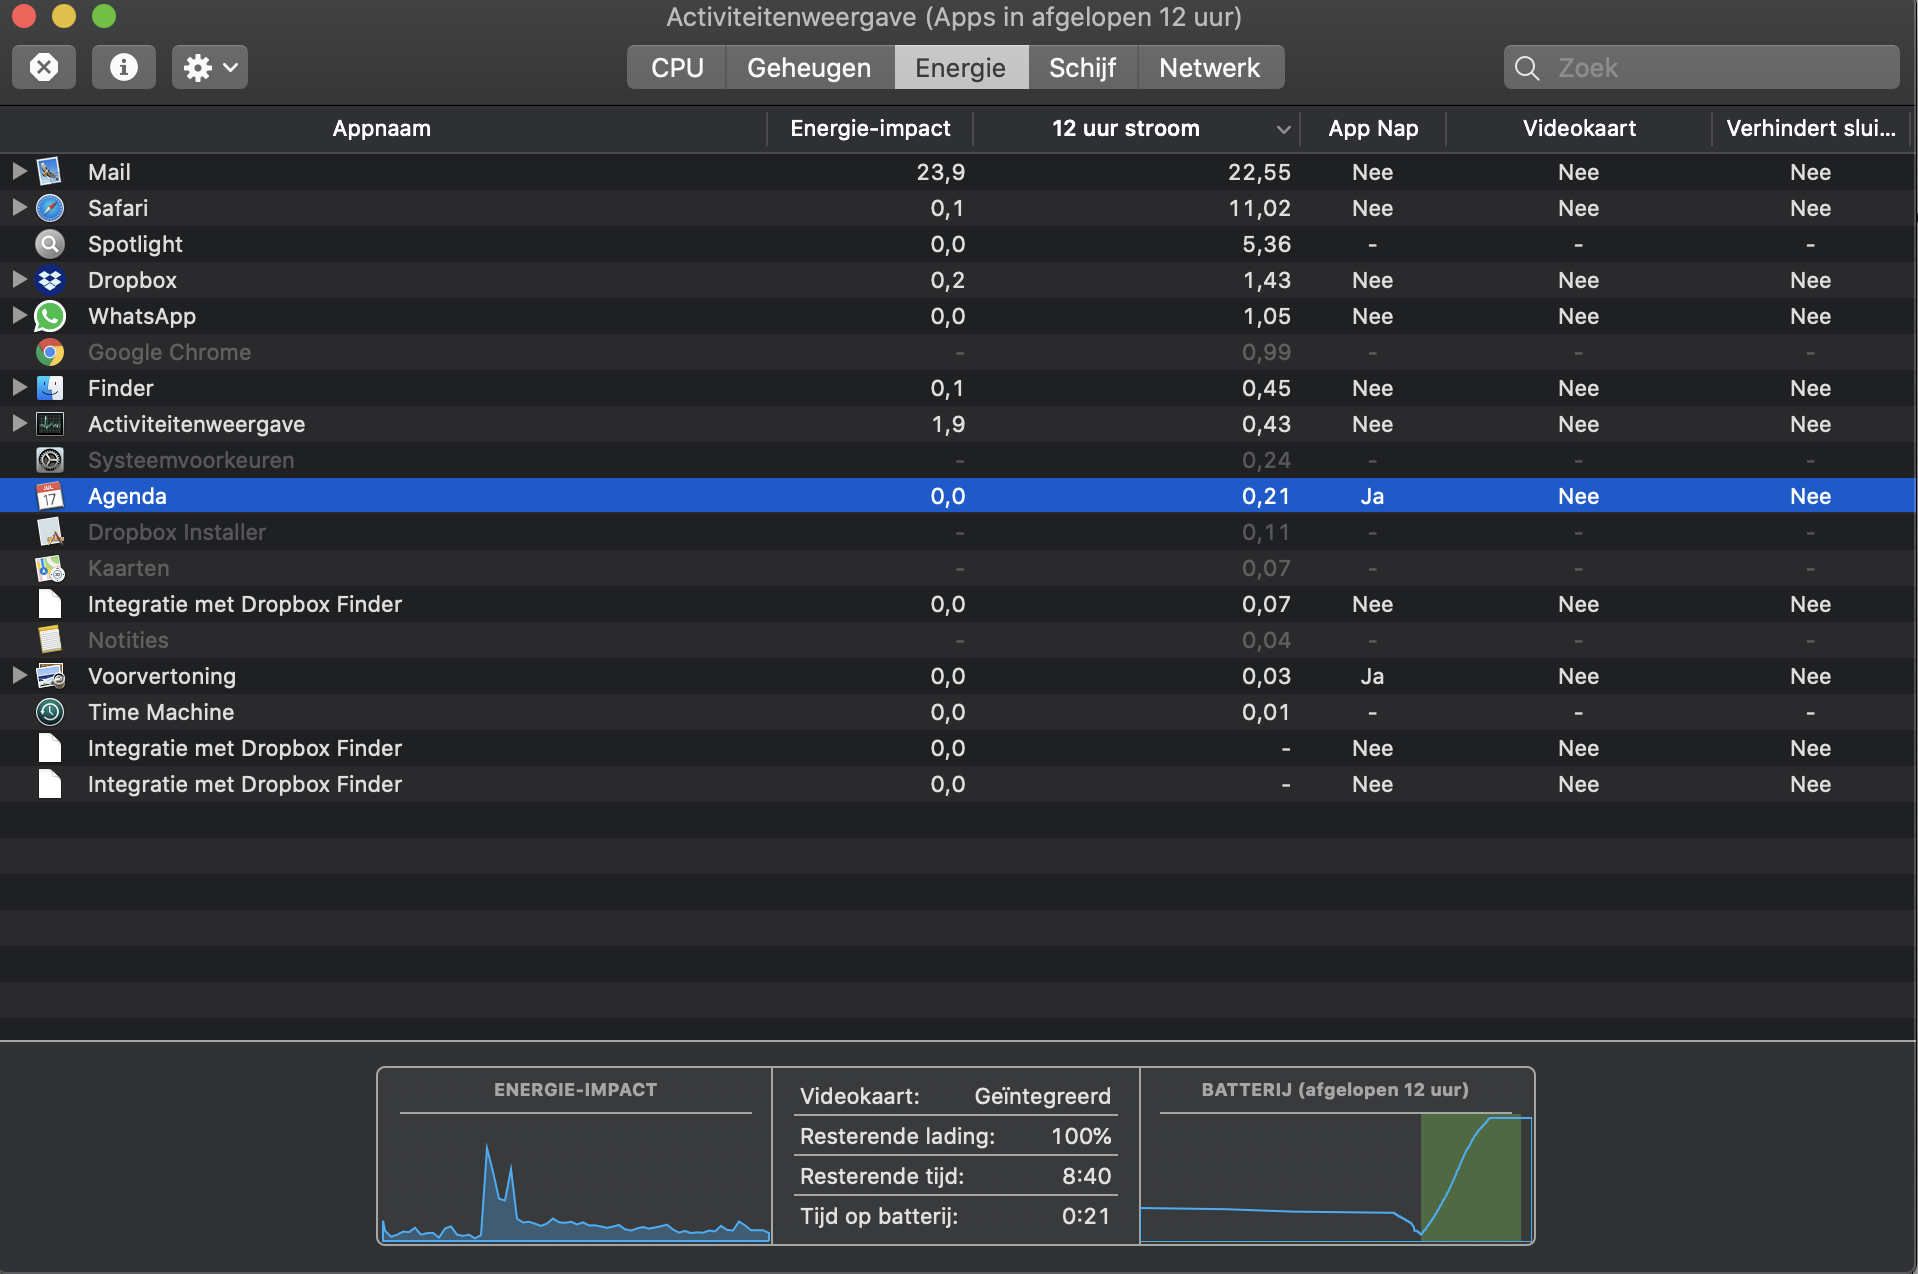
Task: Expand the Mail process disclosure triangle
Action: pos(19,172)
